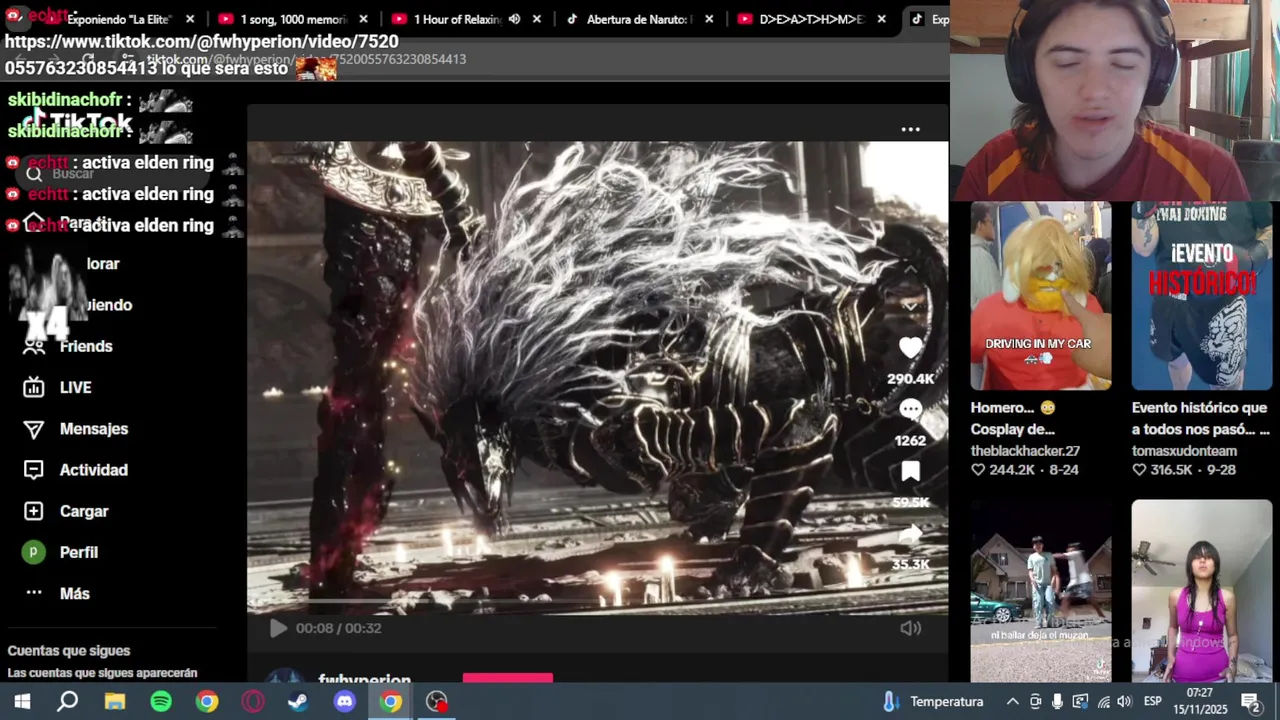This screenshot has width=1280, height=720.
Task: Open Steam from the taskbar
Action: tap(298, 701)
